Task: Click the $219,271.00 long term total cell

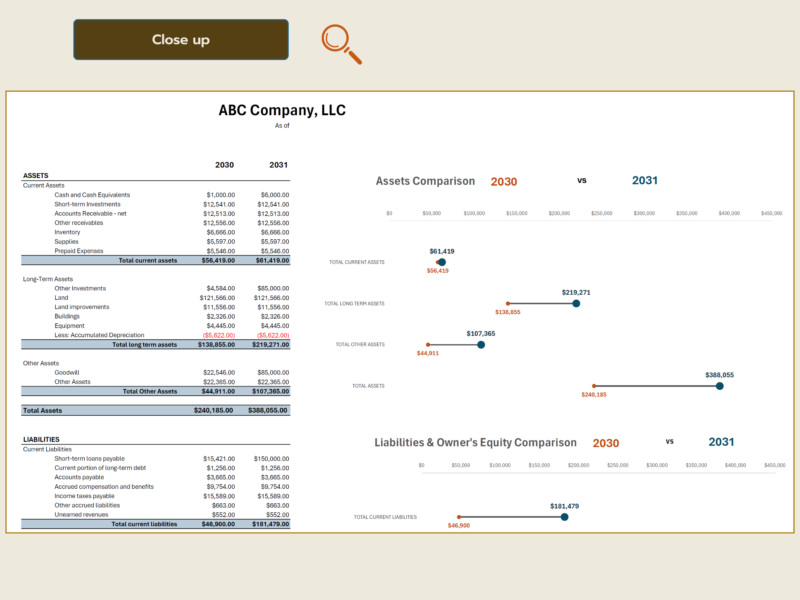Action: [x=270, y=345]
